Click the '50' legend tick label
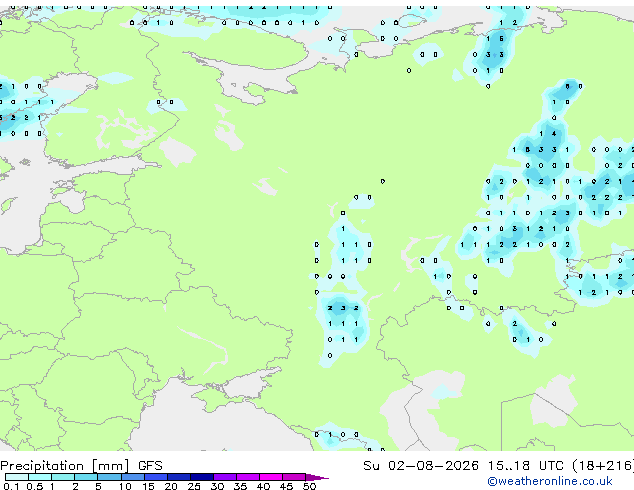 pos(309,486)
